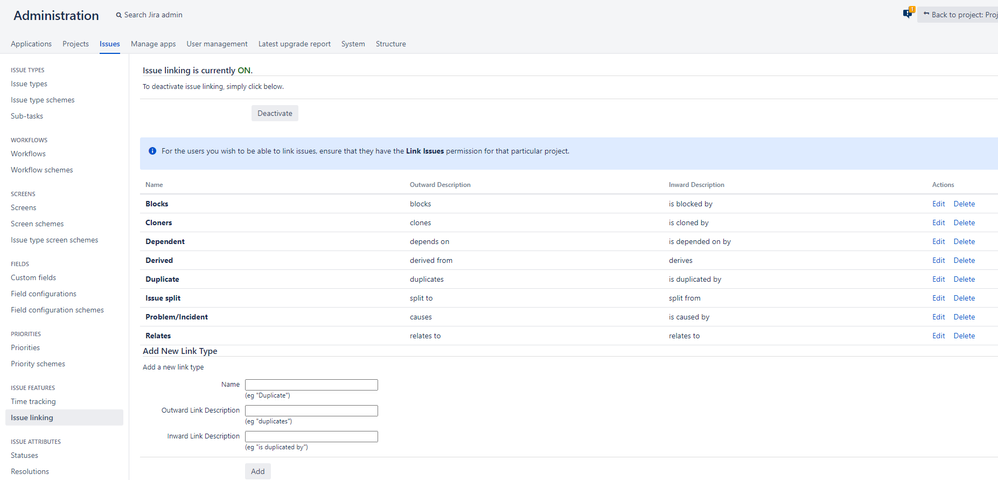The image size is (998, 480).
Task: Delete the Dependent link type
Action: 964,241
